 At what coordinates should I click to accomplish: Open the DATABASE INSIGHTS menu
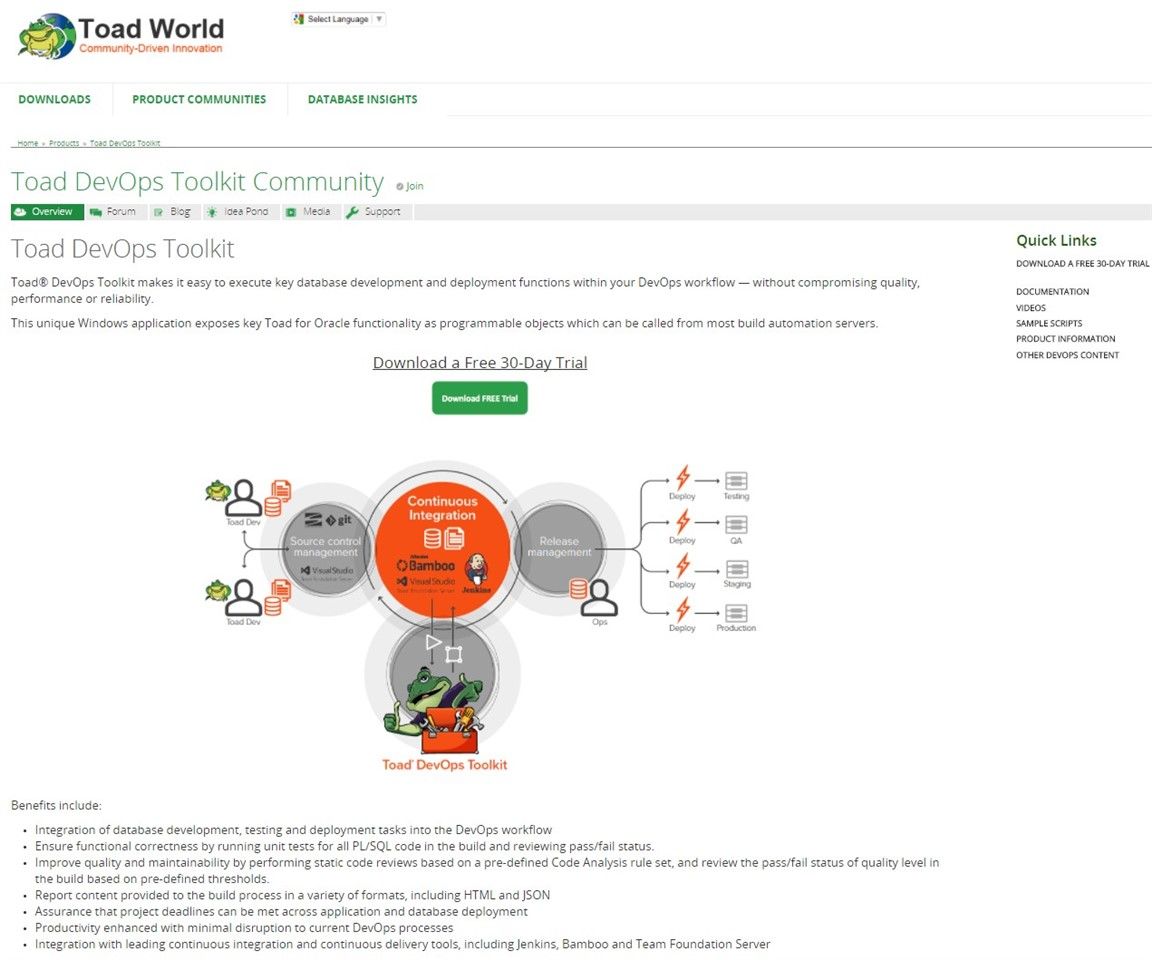(x=362, y=99)
